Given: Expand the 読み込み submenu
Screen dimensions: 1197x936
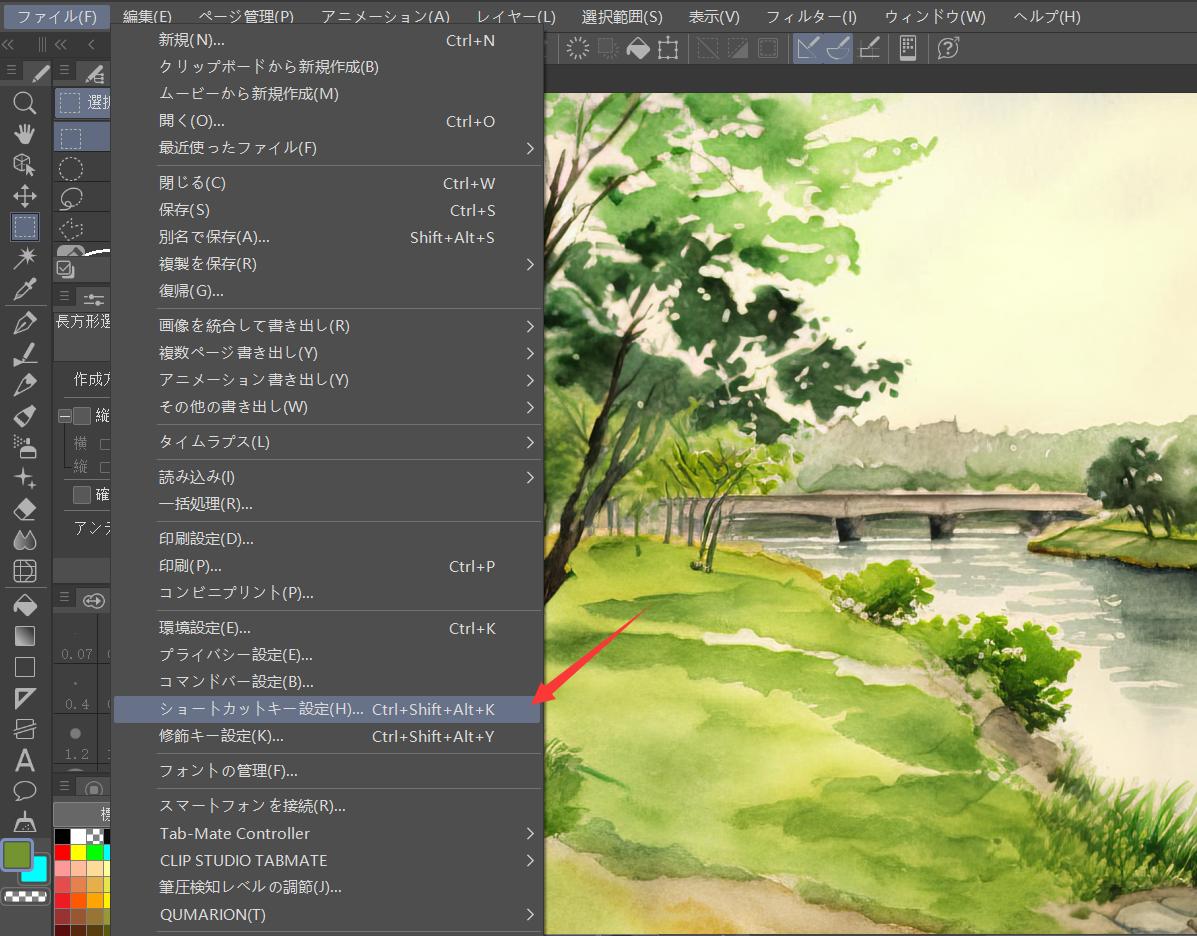Looking at the screenshot, I should [327, 477].
